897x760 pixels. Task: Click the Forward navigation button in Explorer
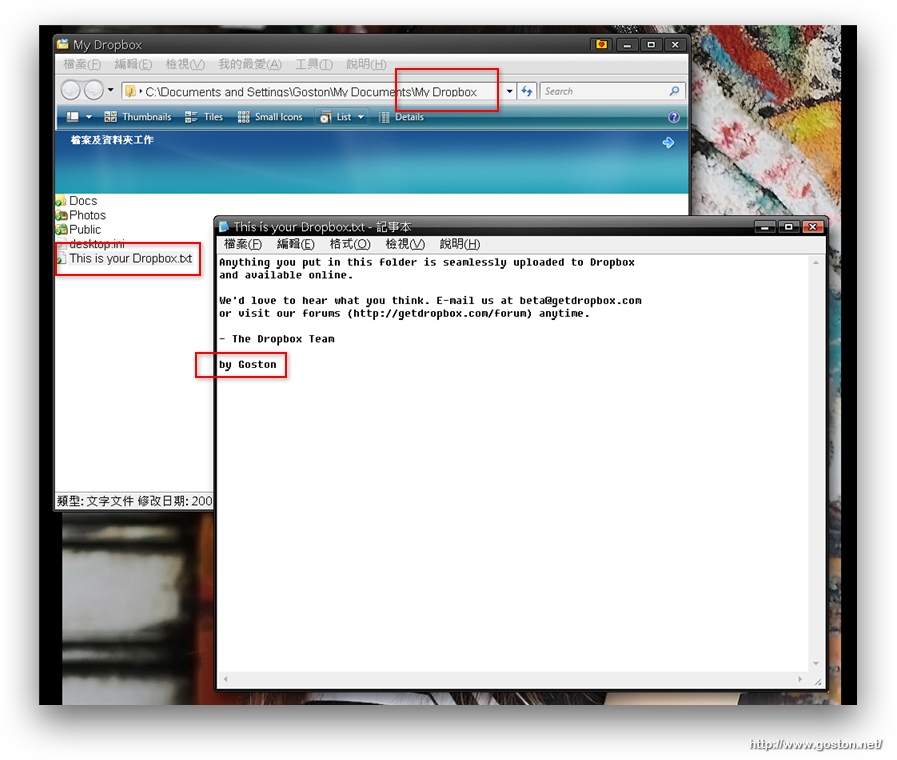93,91
